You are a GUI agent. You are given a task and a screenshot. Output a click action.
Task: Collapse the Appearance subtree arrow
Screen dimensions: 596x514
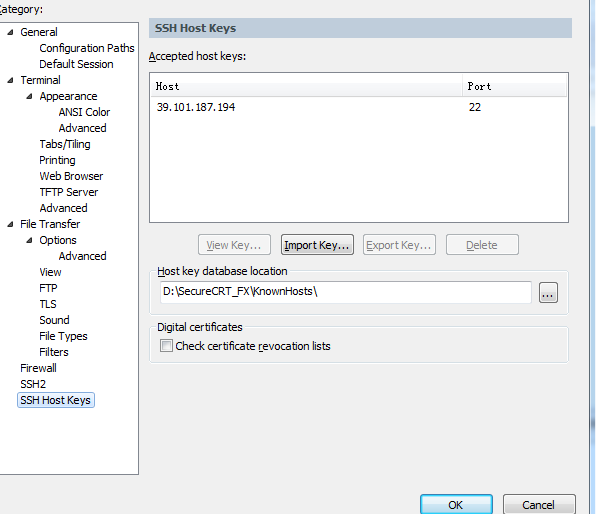click(29, 96)
